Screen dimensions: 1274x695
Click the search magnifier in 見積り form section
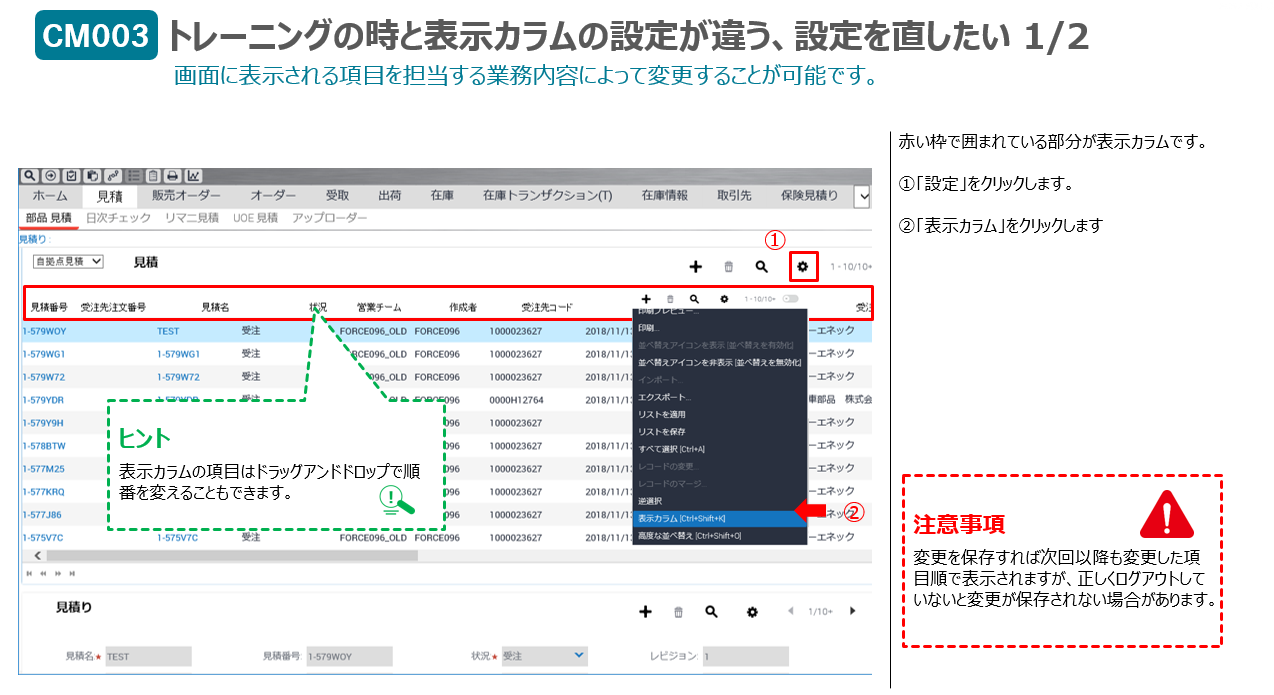tap(711, 612)
